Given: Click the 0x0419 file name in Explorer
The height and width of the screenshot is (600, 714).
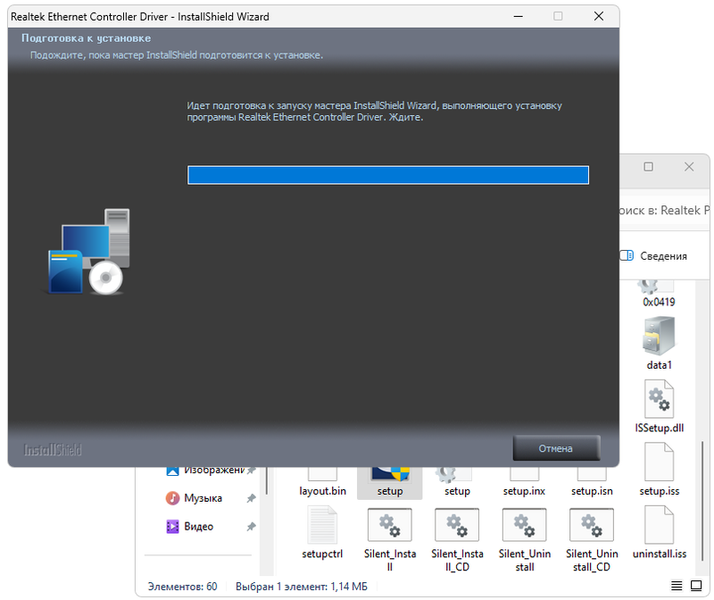Looking at the screenshot, I should pyautogui.click(x=659, y=302).
